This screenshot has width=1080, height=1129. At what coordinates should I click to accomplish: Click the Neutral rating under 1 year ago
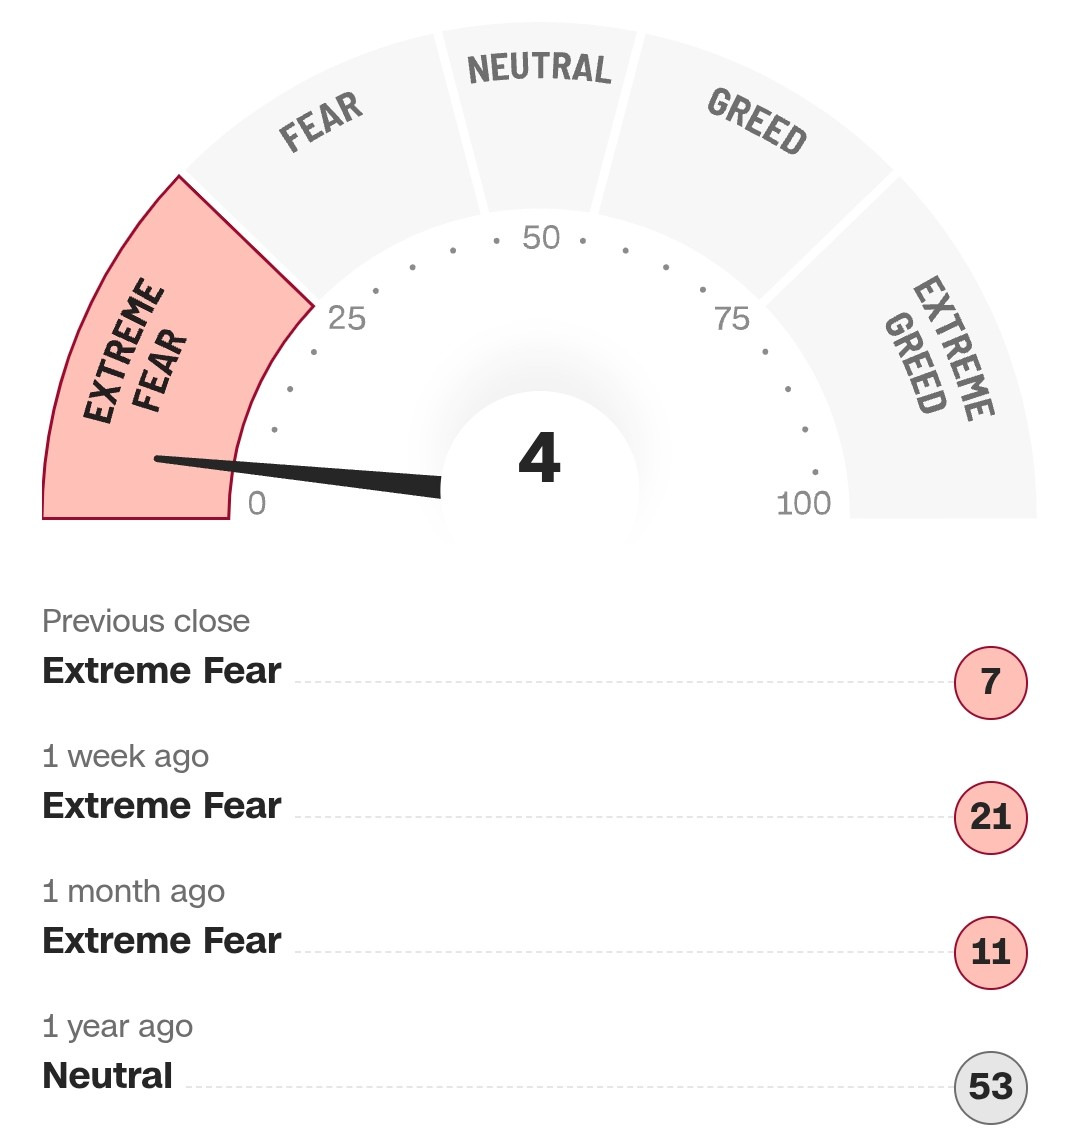point(107,1076)
